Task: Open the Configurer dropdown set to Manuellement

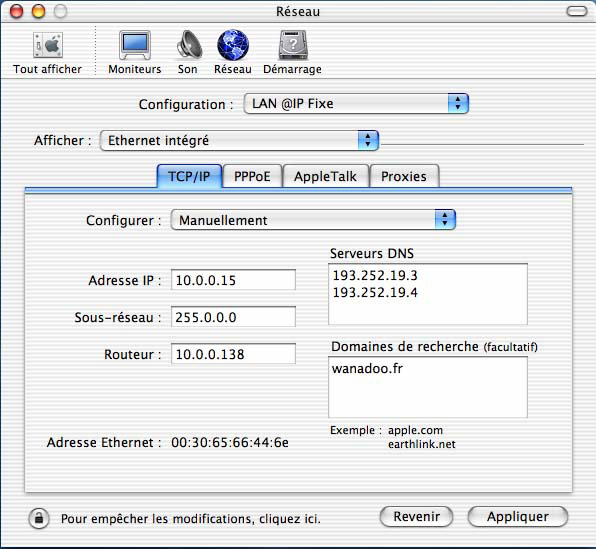Action: [313, 220]
